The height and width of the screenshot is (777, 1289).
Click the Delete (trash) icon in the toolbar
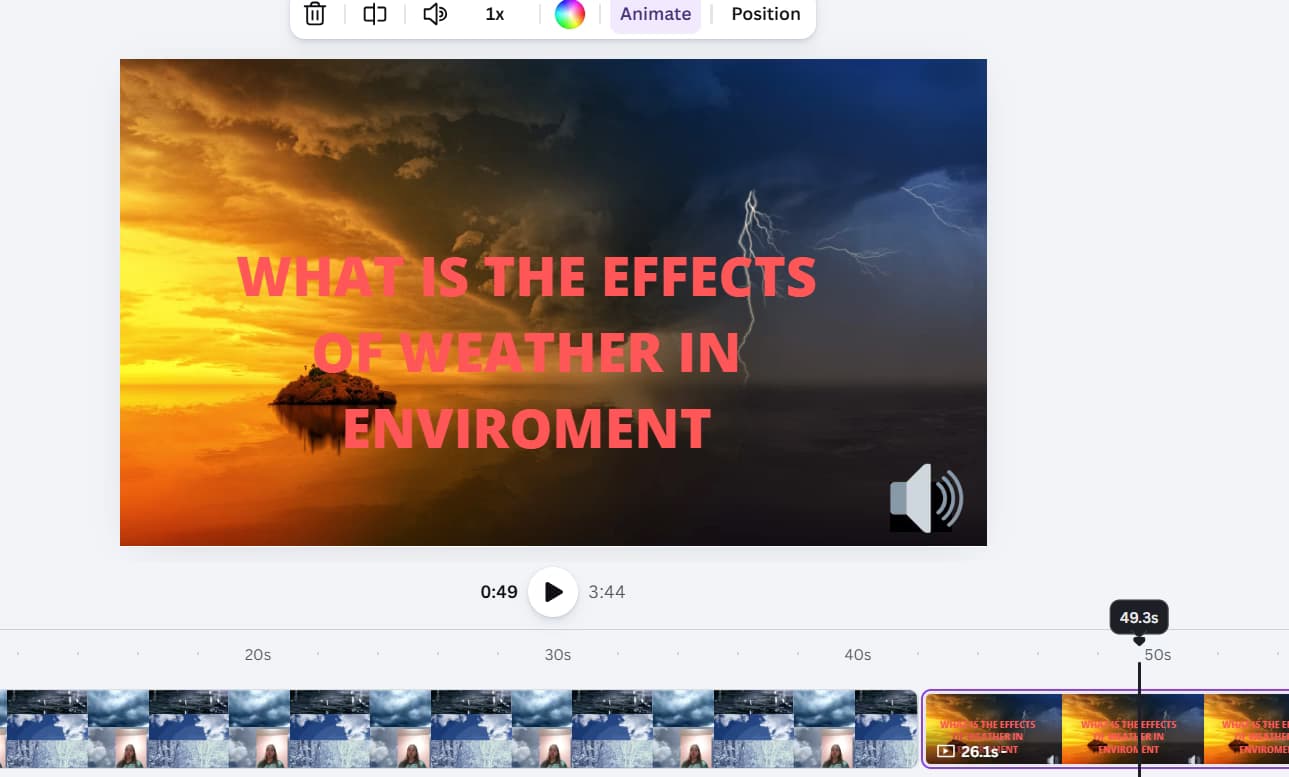point(315,14)
